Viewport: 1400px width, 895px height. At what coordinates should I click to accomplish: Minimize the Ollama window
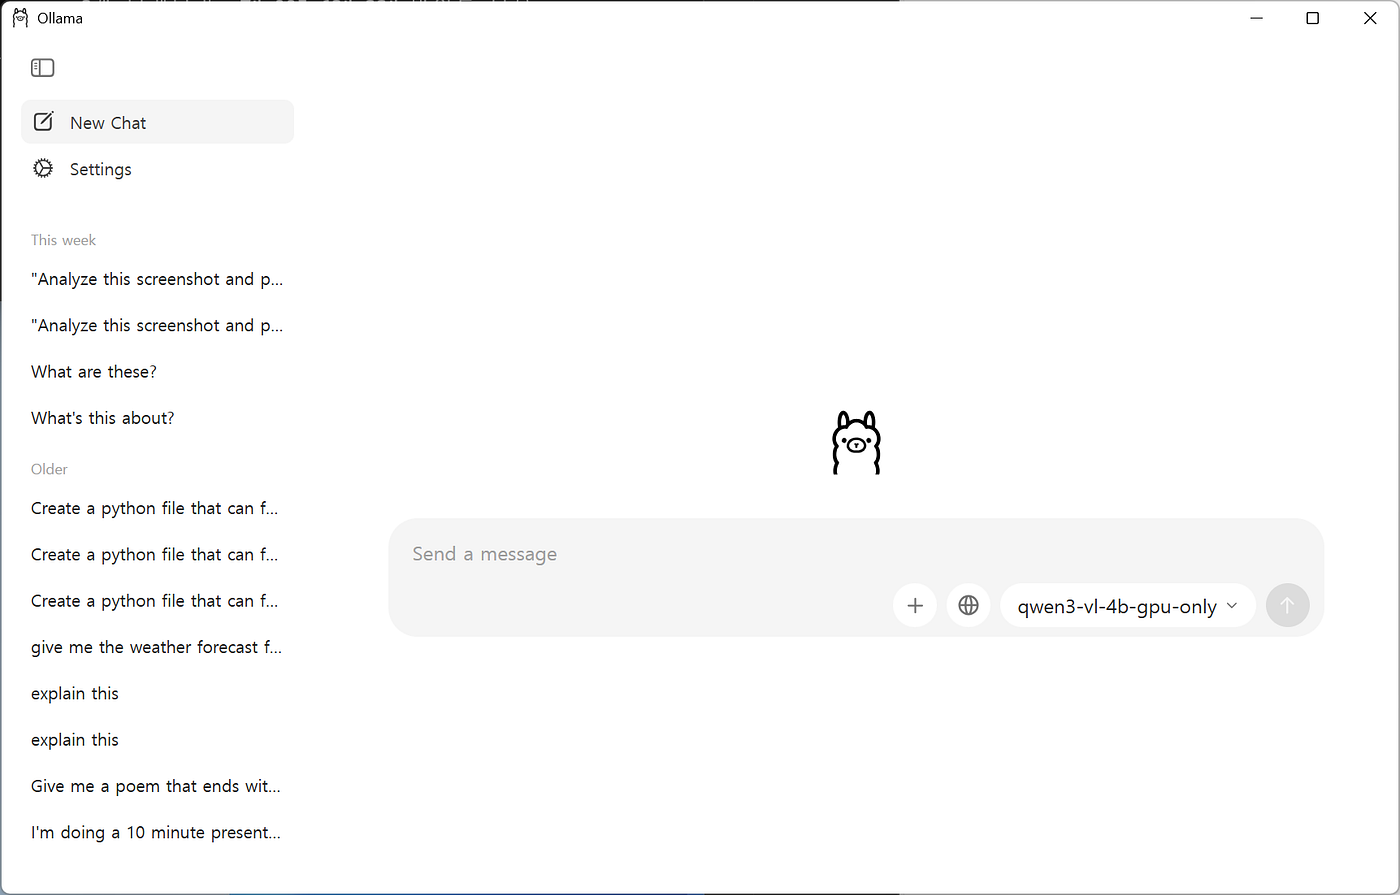tap(1255, 18)
